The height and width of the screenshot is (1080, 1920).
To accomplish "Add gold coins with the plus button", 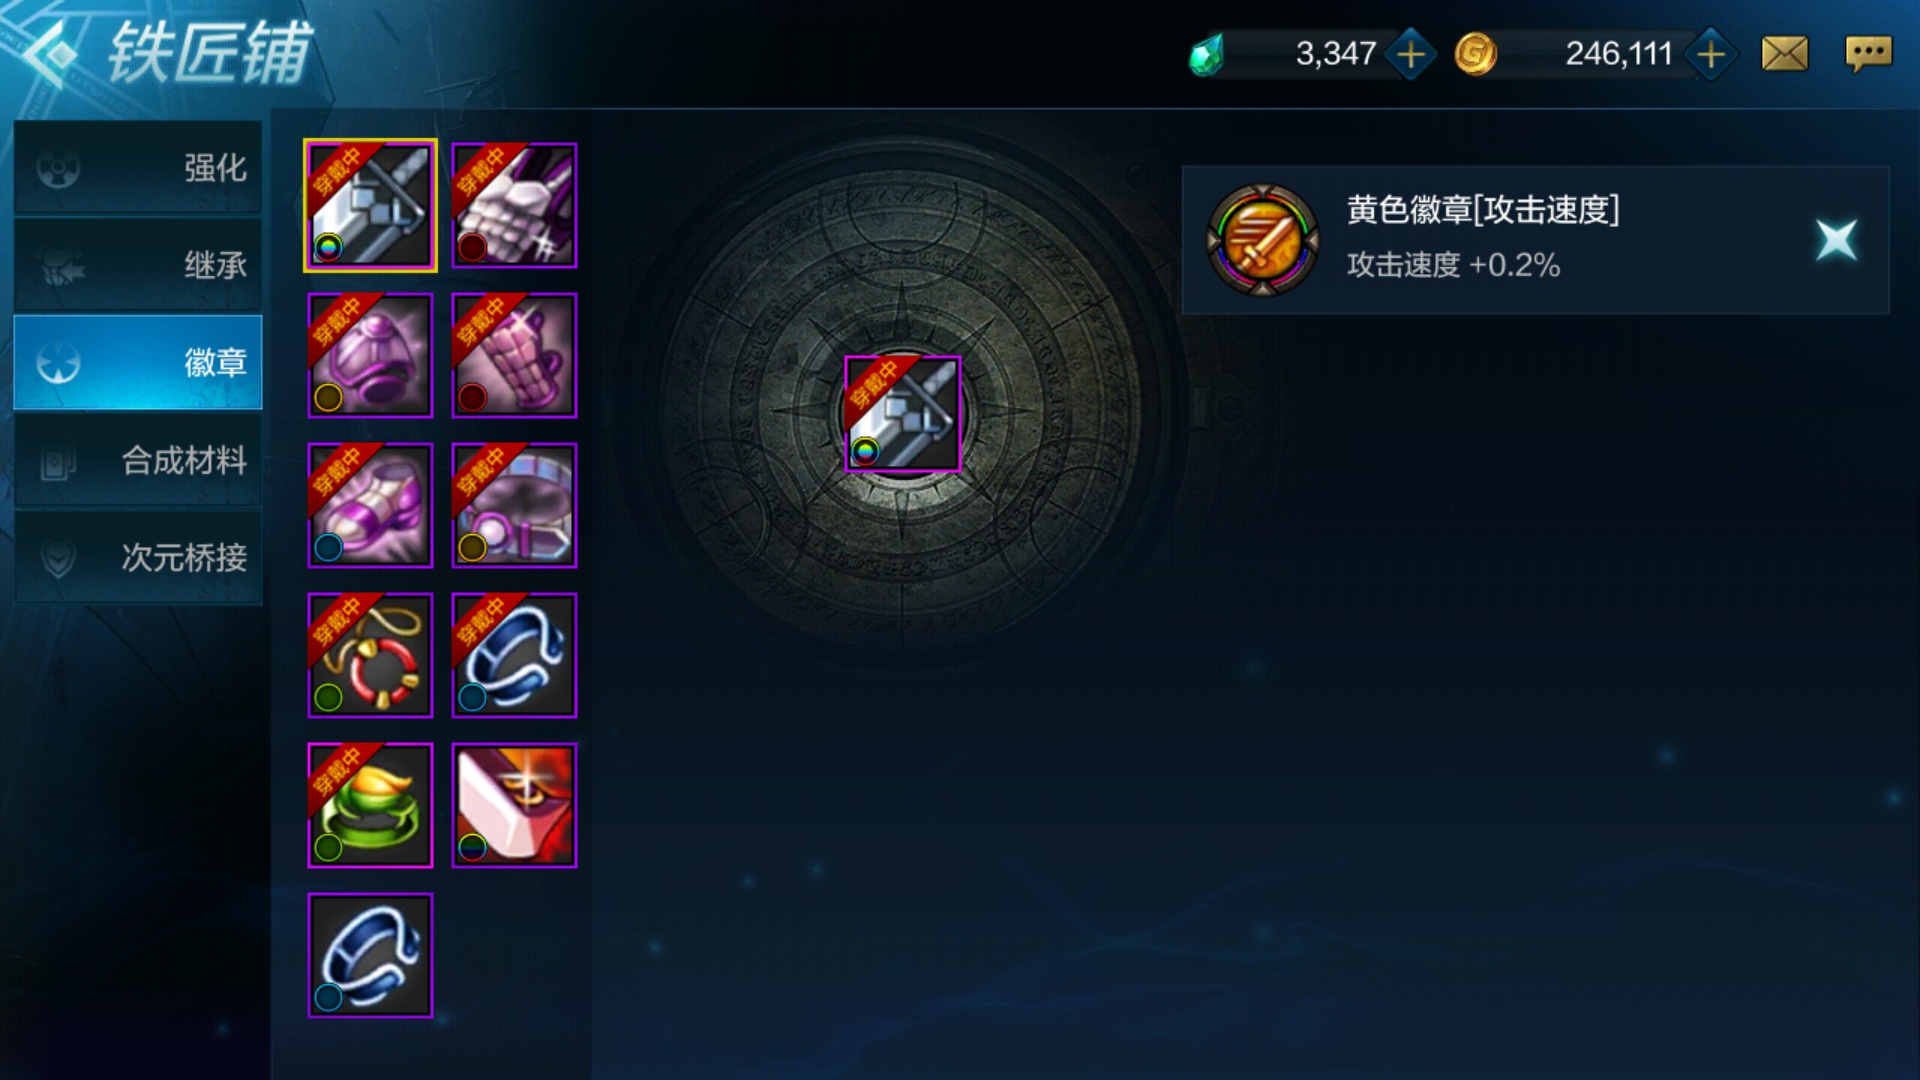I will tap(1711, 54).
